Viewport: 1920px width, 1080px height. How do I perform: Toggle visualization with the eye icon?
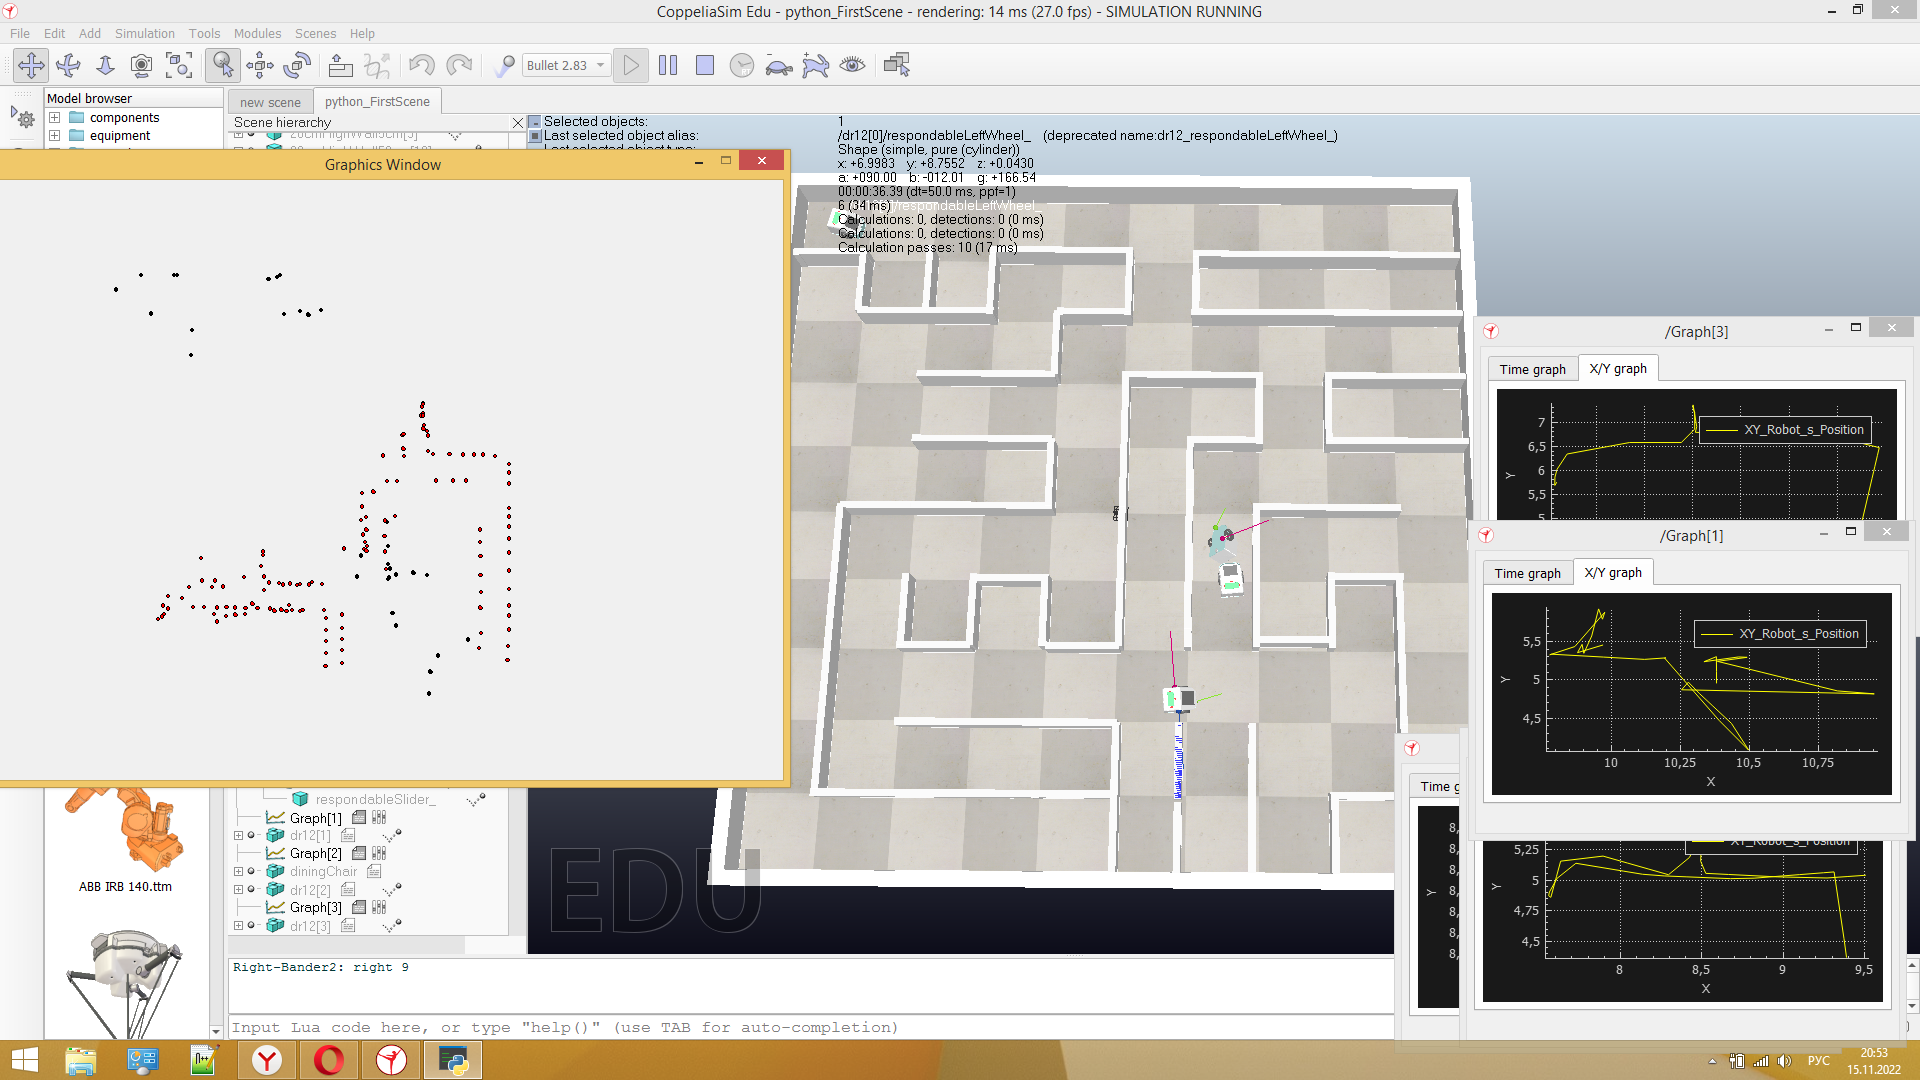[852, 66]
